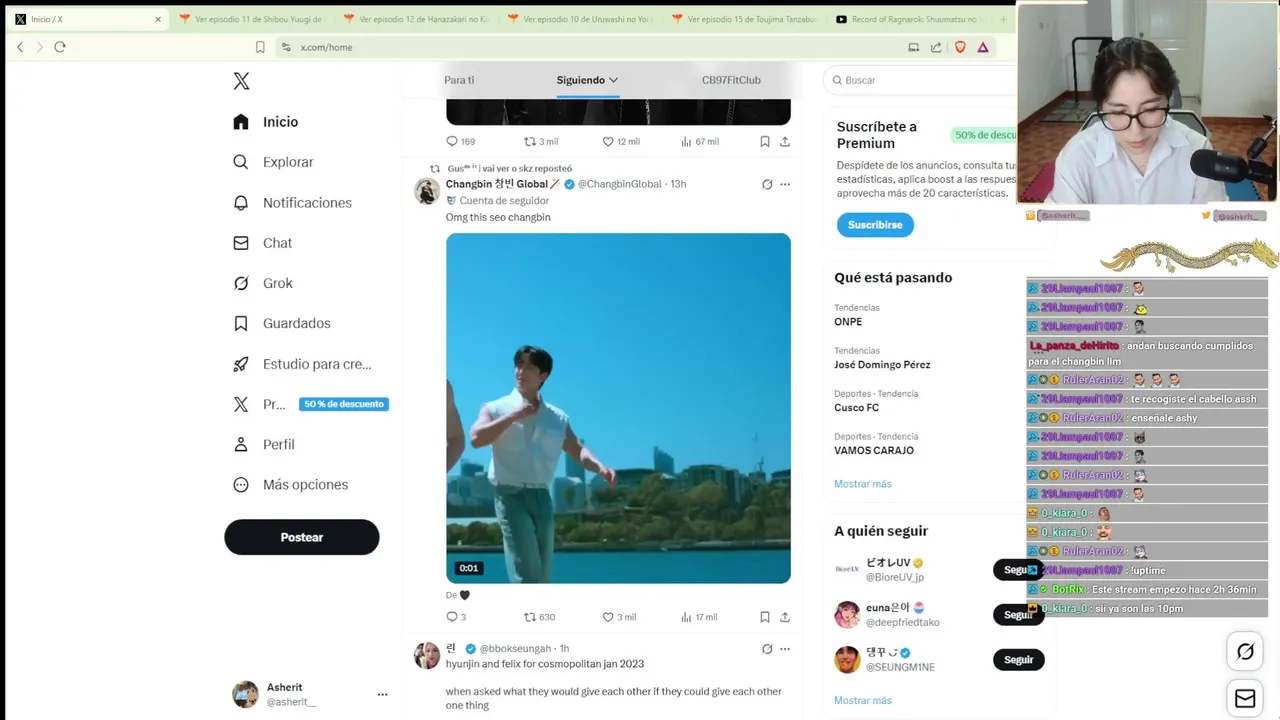
Task: Share the top post
Action: pos(785,142)
